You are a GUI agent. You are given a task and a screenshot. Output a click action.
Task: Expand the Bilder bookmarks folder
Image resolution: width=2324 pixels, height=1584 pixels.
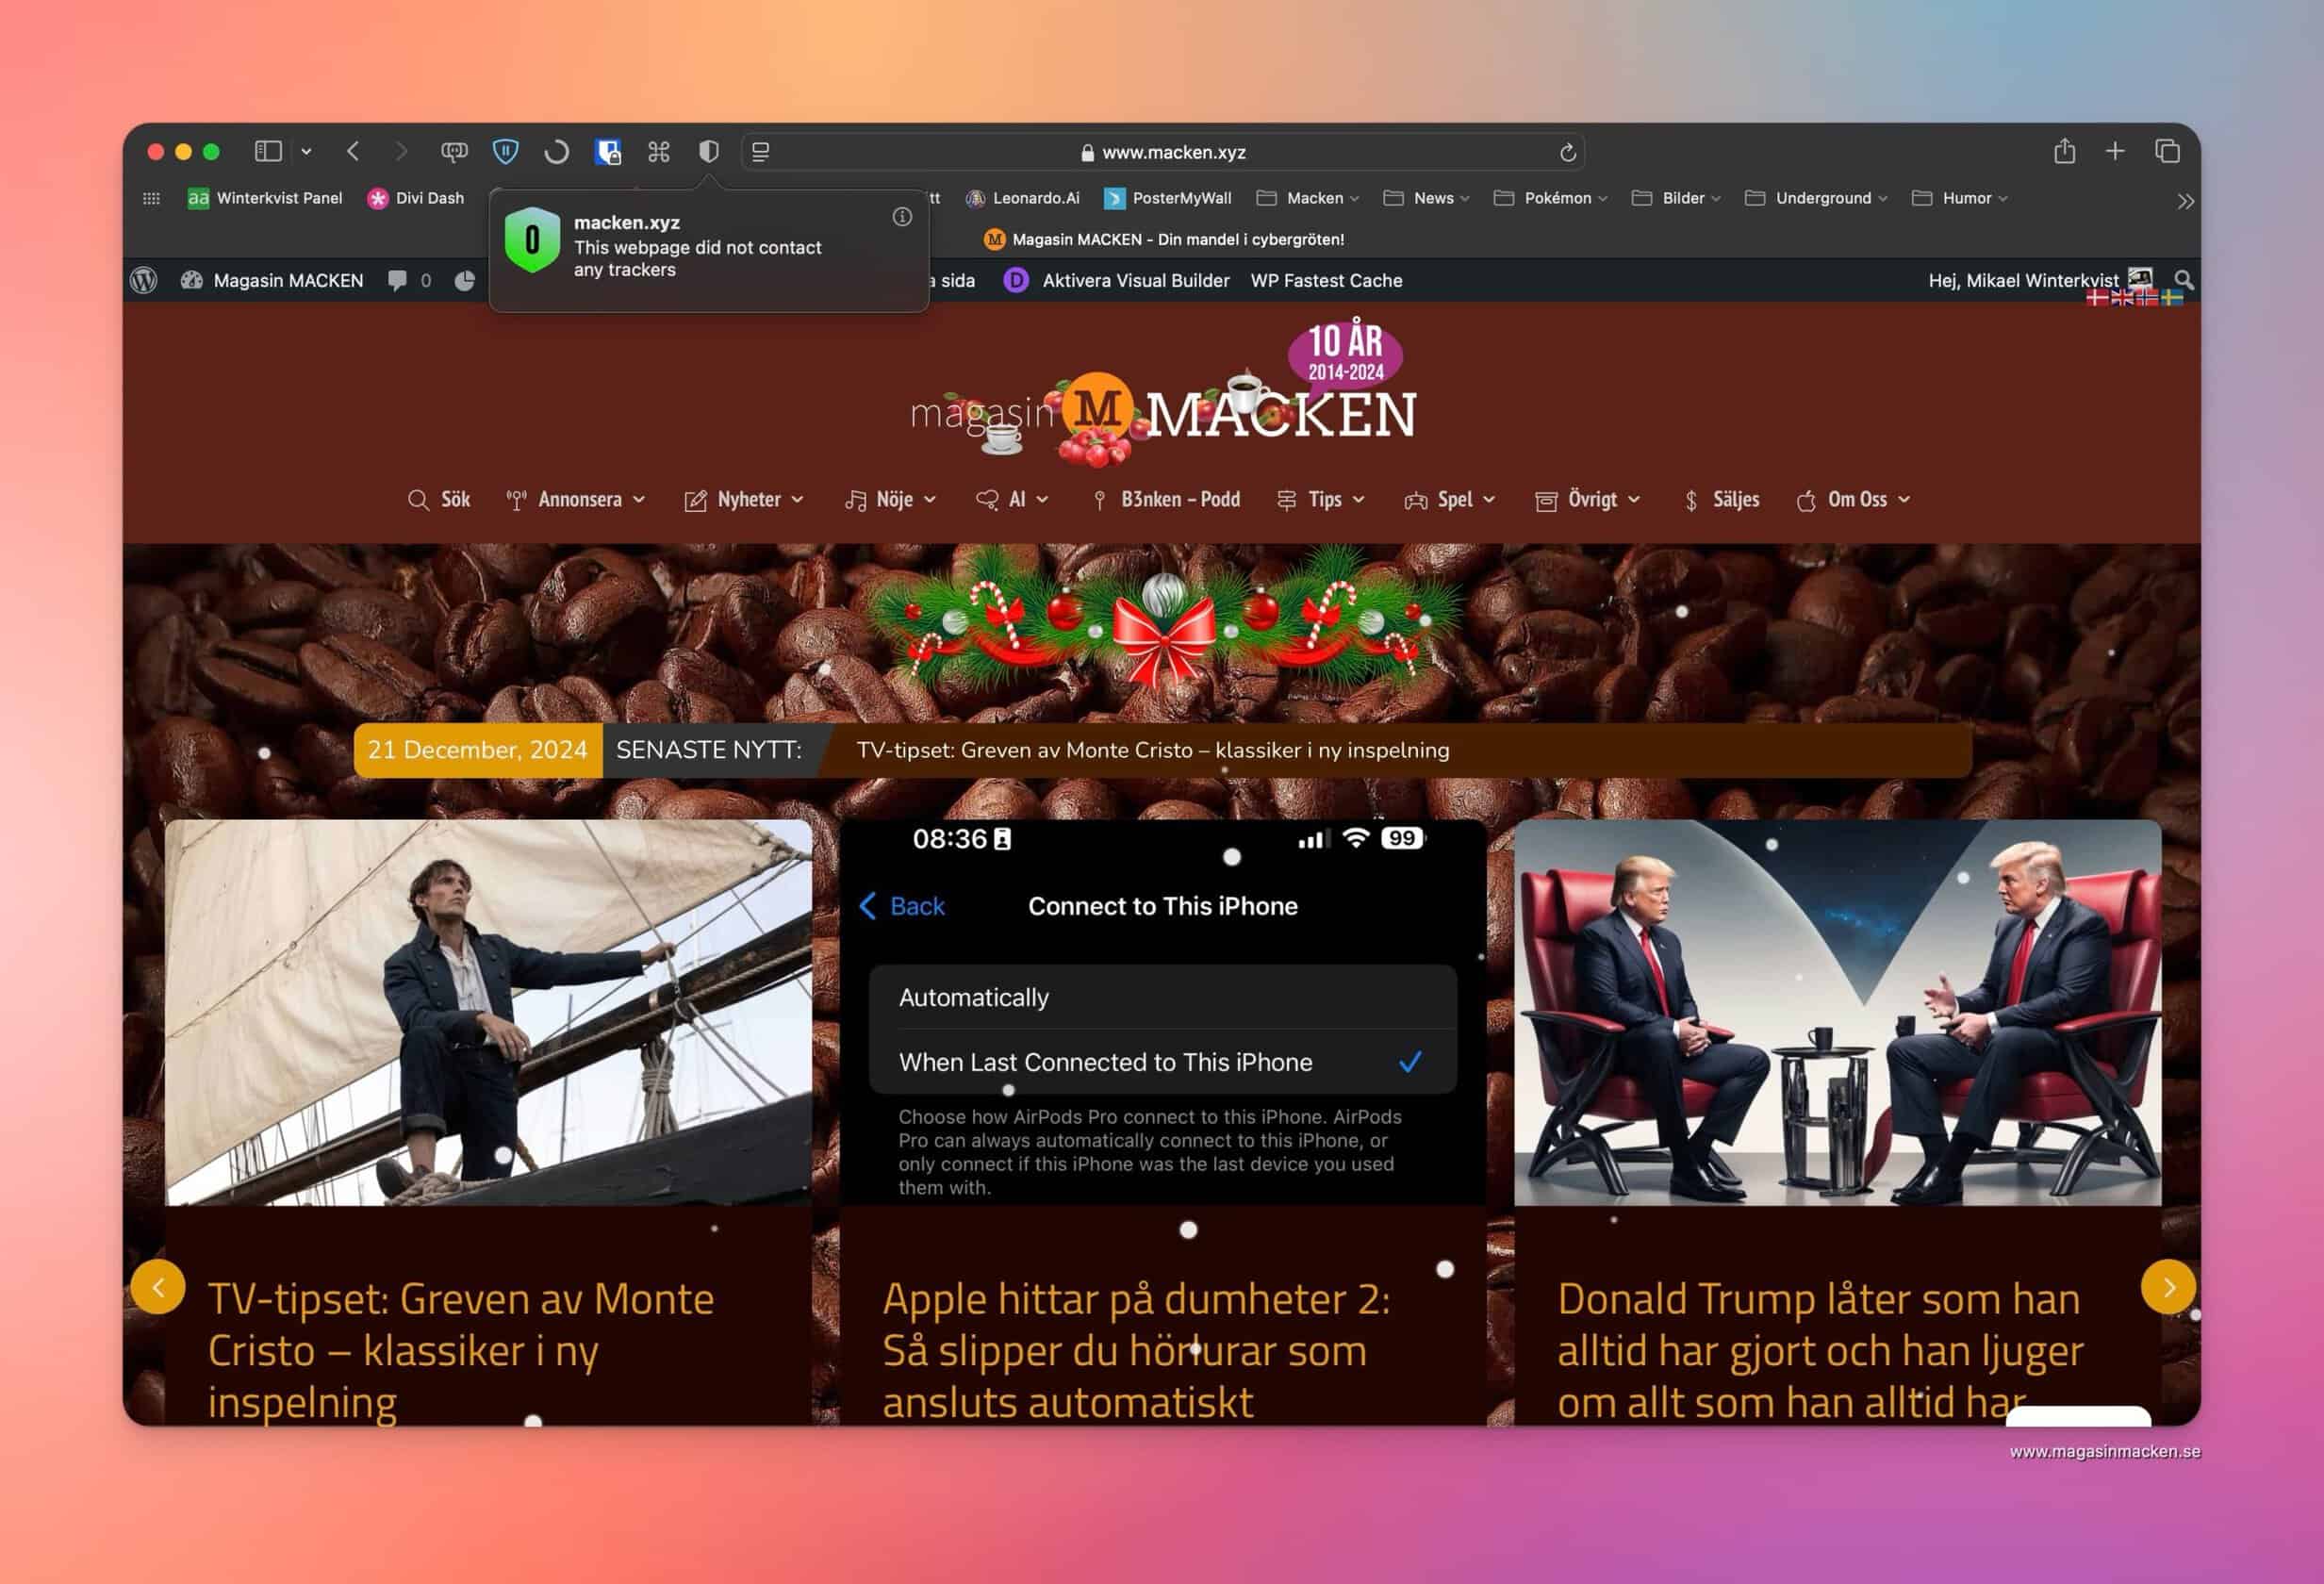pyautogui.click(x=1676, y=198)
